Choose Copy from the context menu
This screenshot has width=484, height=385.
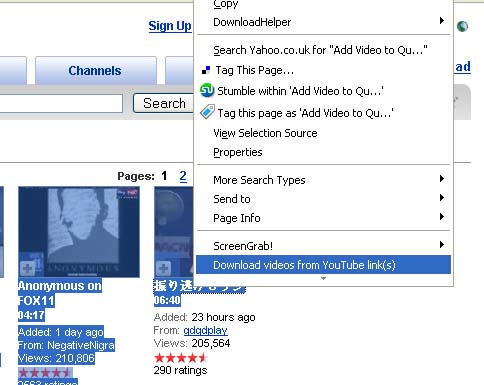323,5
